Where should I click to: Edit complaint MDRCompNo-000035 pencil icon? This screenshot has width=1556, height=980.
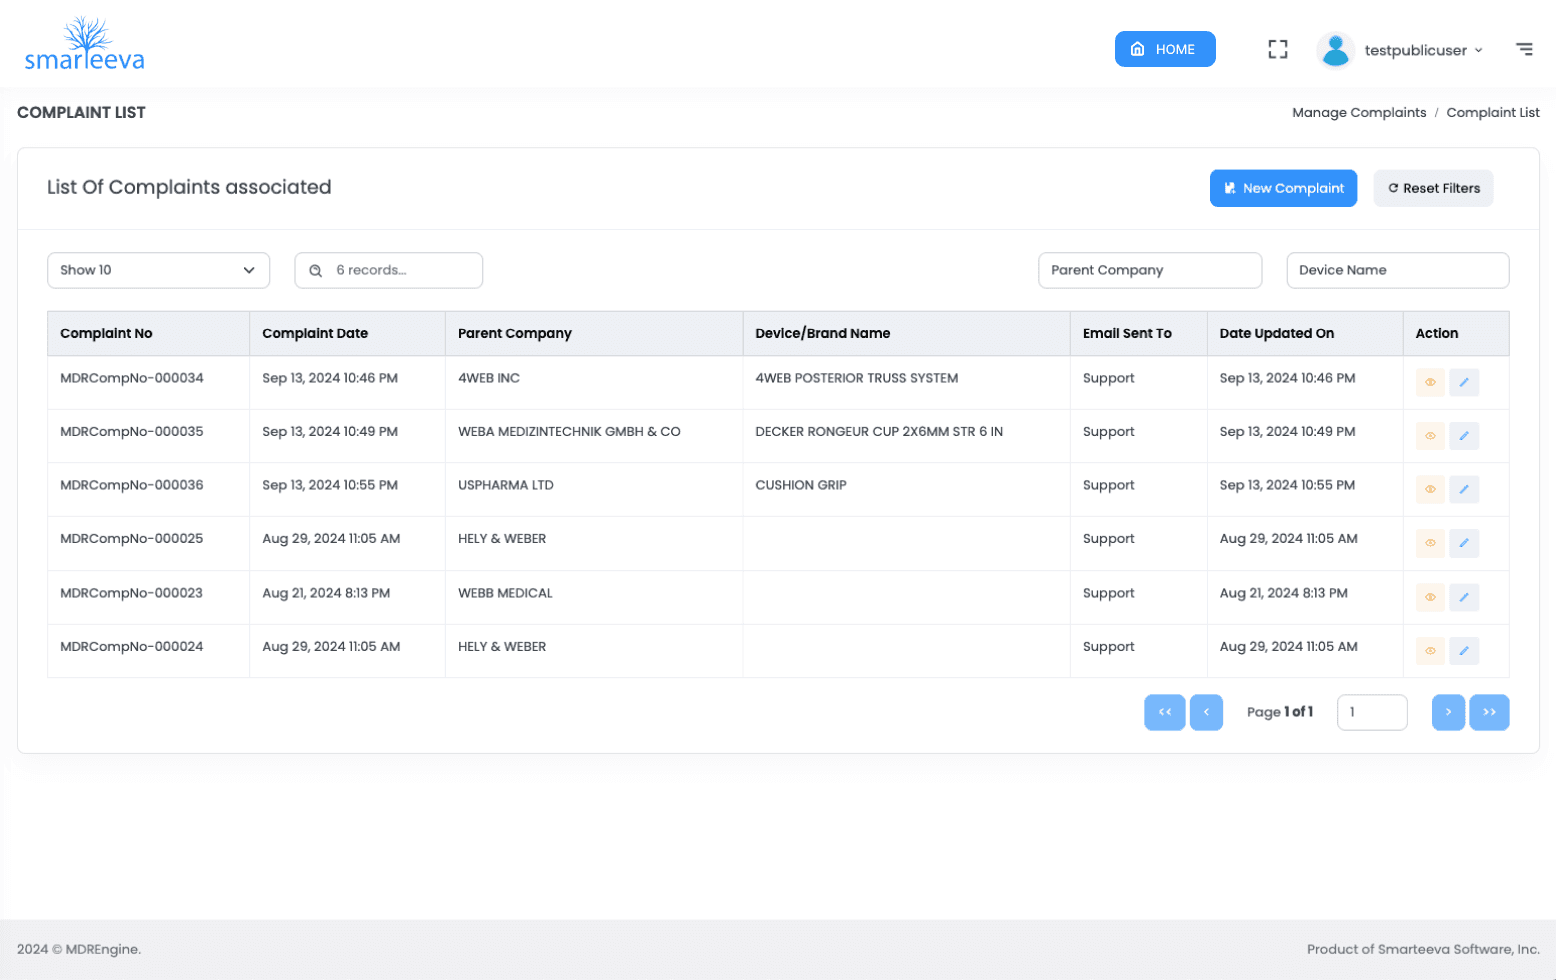tap(1464, 436)
